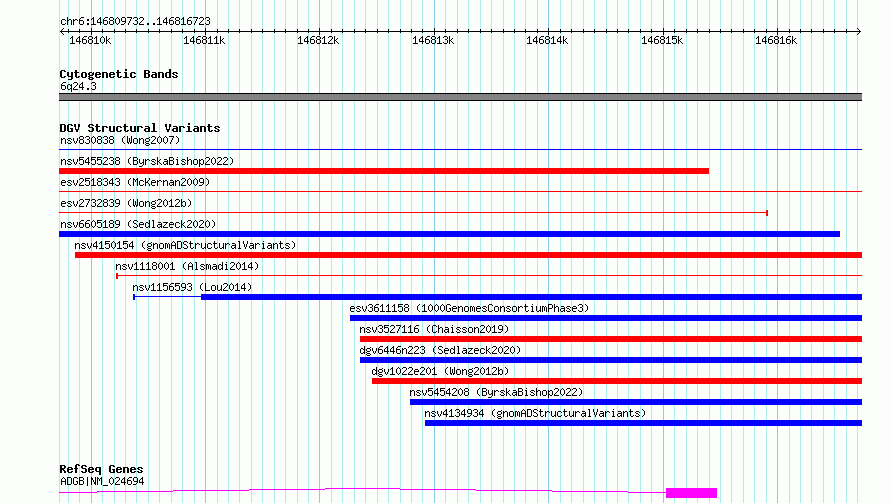Click the 146814k ruler tick label
Image resolution: width=890 pixels, height=503 pixels.
coord(547,40)
